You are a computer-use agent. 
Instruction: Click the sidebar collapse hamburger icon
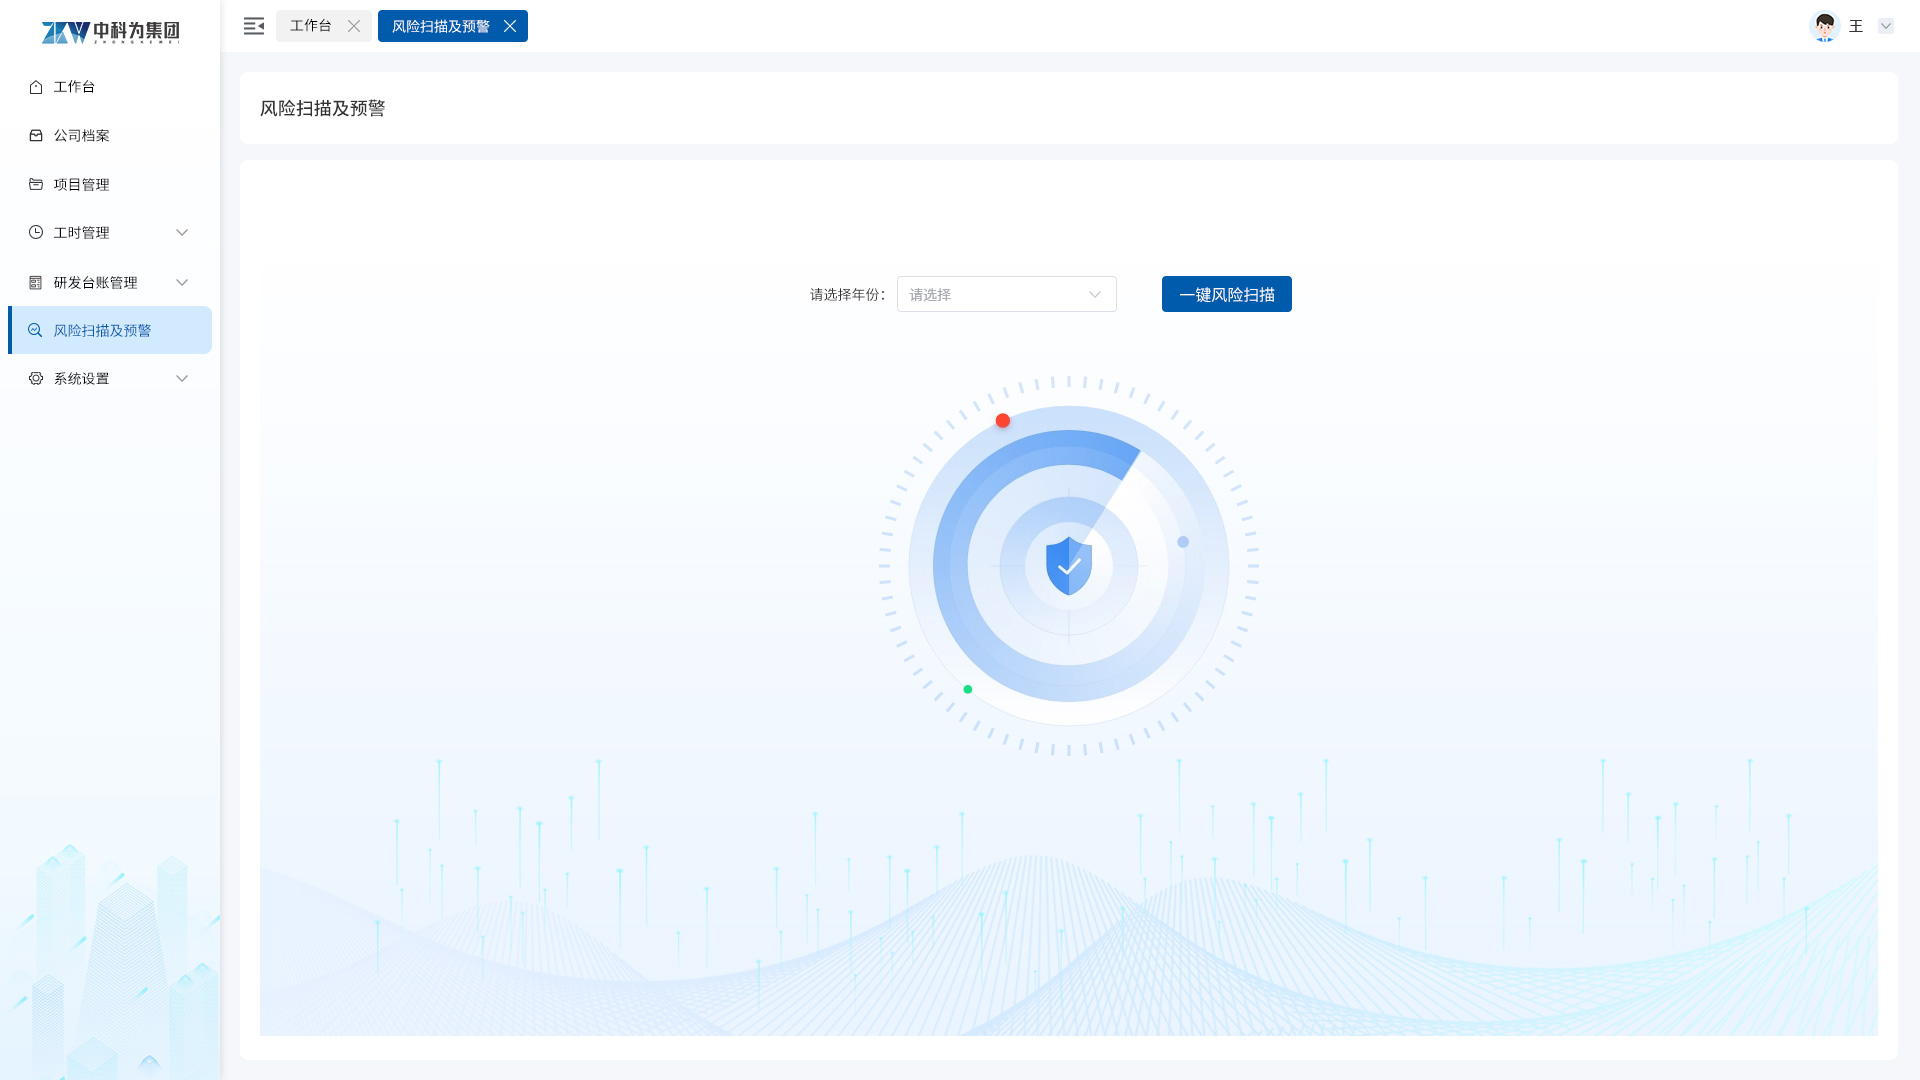click(x=254, y=26)
